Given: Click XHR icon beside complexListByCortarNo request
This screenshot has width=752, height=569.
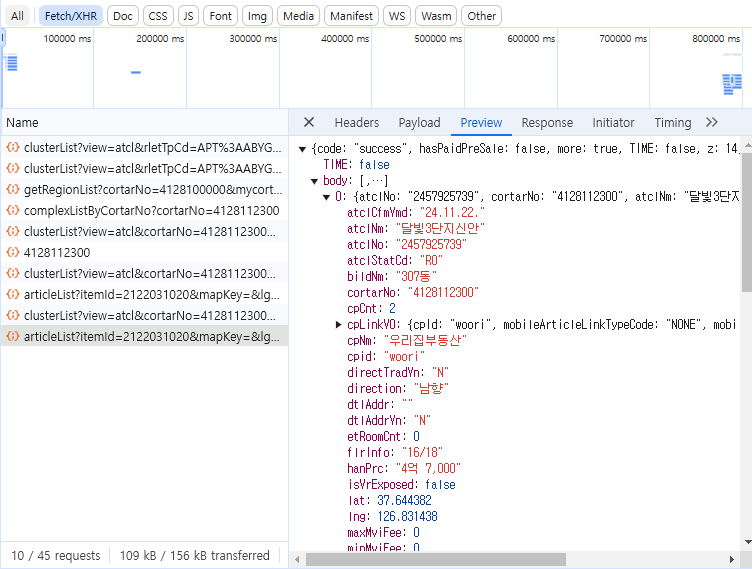Looking at the screenshot, I should tap(12, 211).
